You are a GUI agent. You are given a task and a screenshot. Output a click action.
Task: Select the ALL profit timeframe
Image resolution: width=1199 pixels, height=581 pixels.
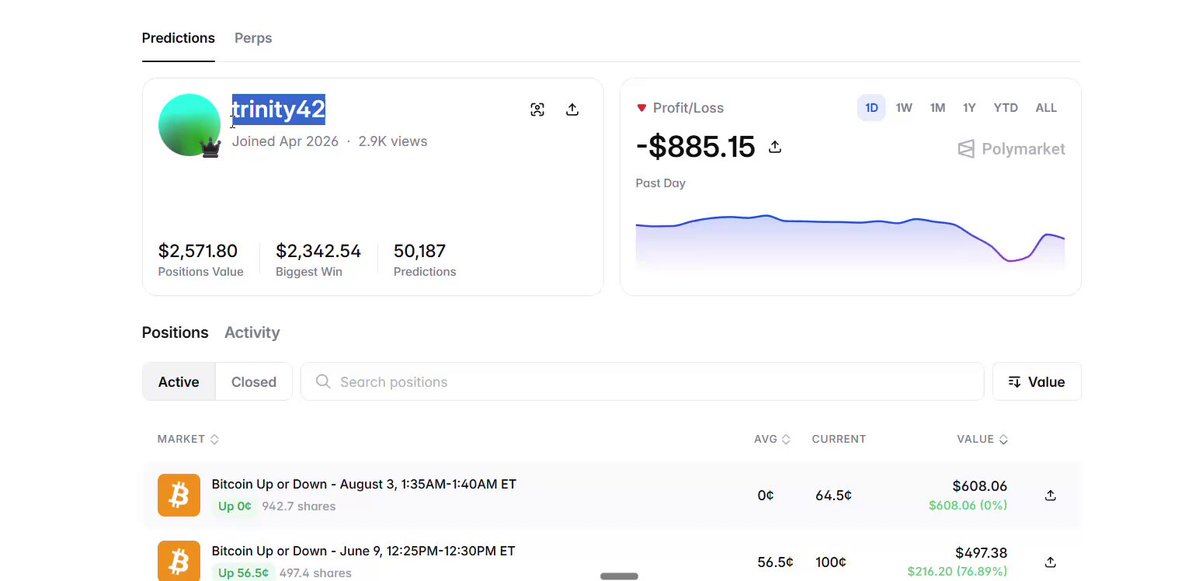(1046, 108)
